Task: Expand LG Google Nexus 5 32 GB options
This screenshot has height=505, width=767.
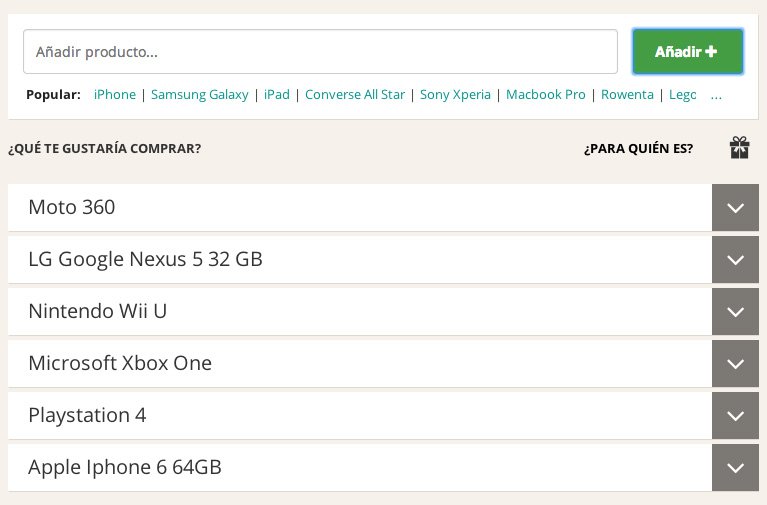Action: pos(735,259)
